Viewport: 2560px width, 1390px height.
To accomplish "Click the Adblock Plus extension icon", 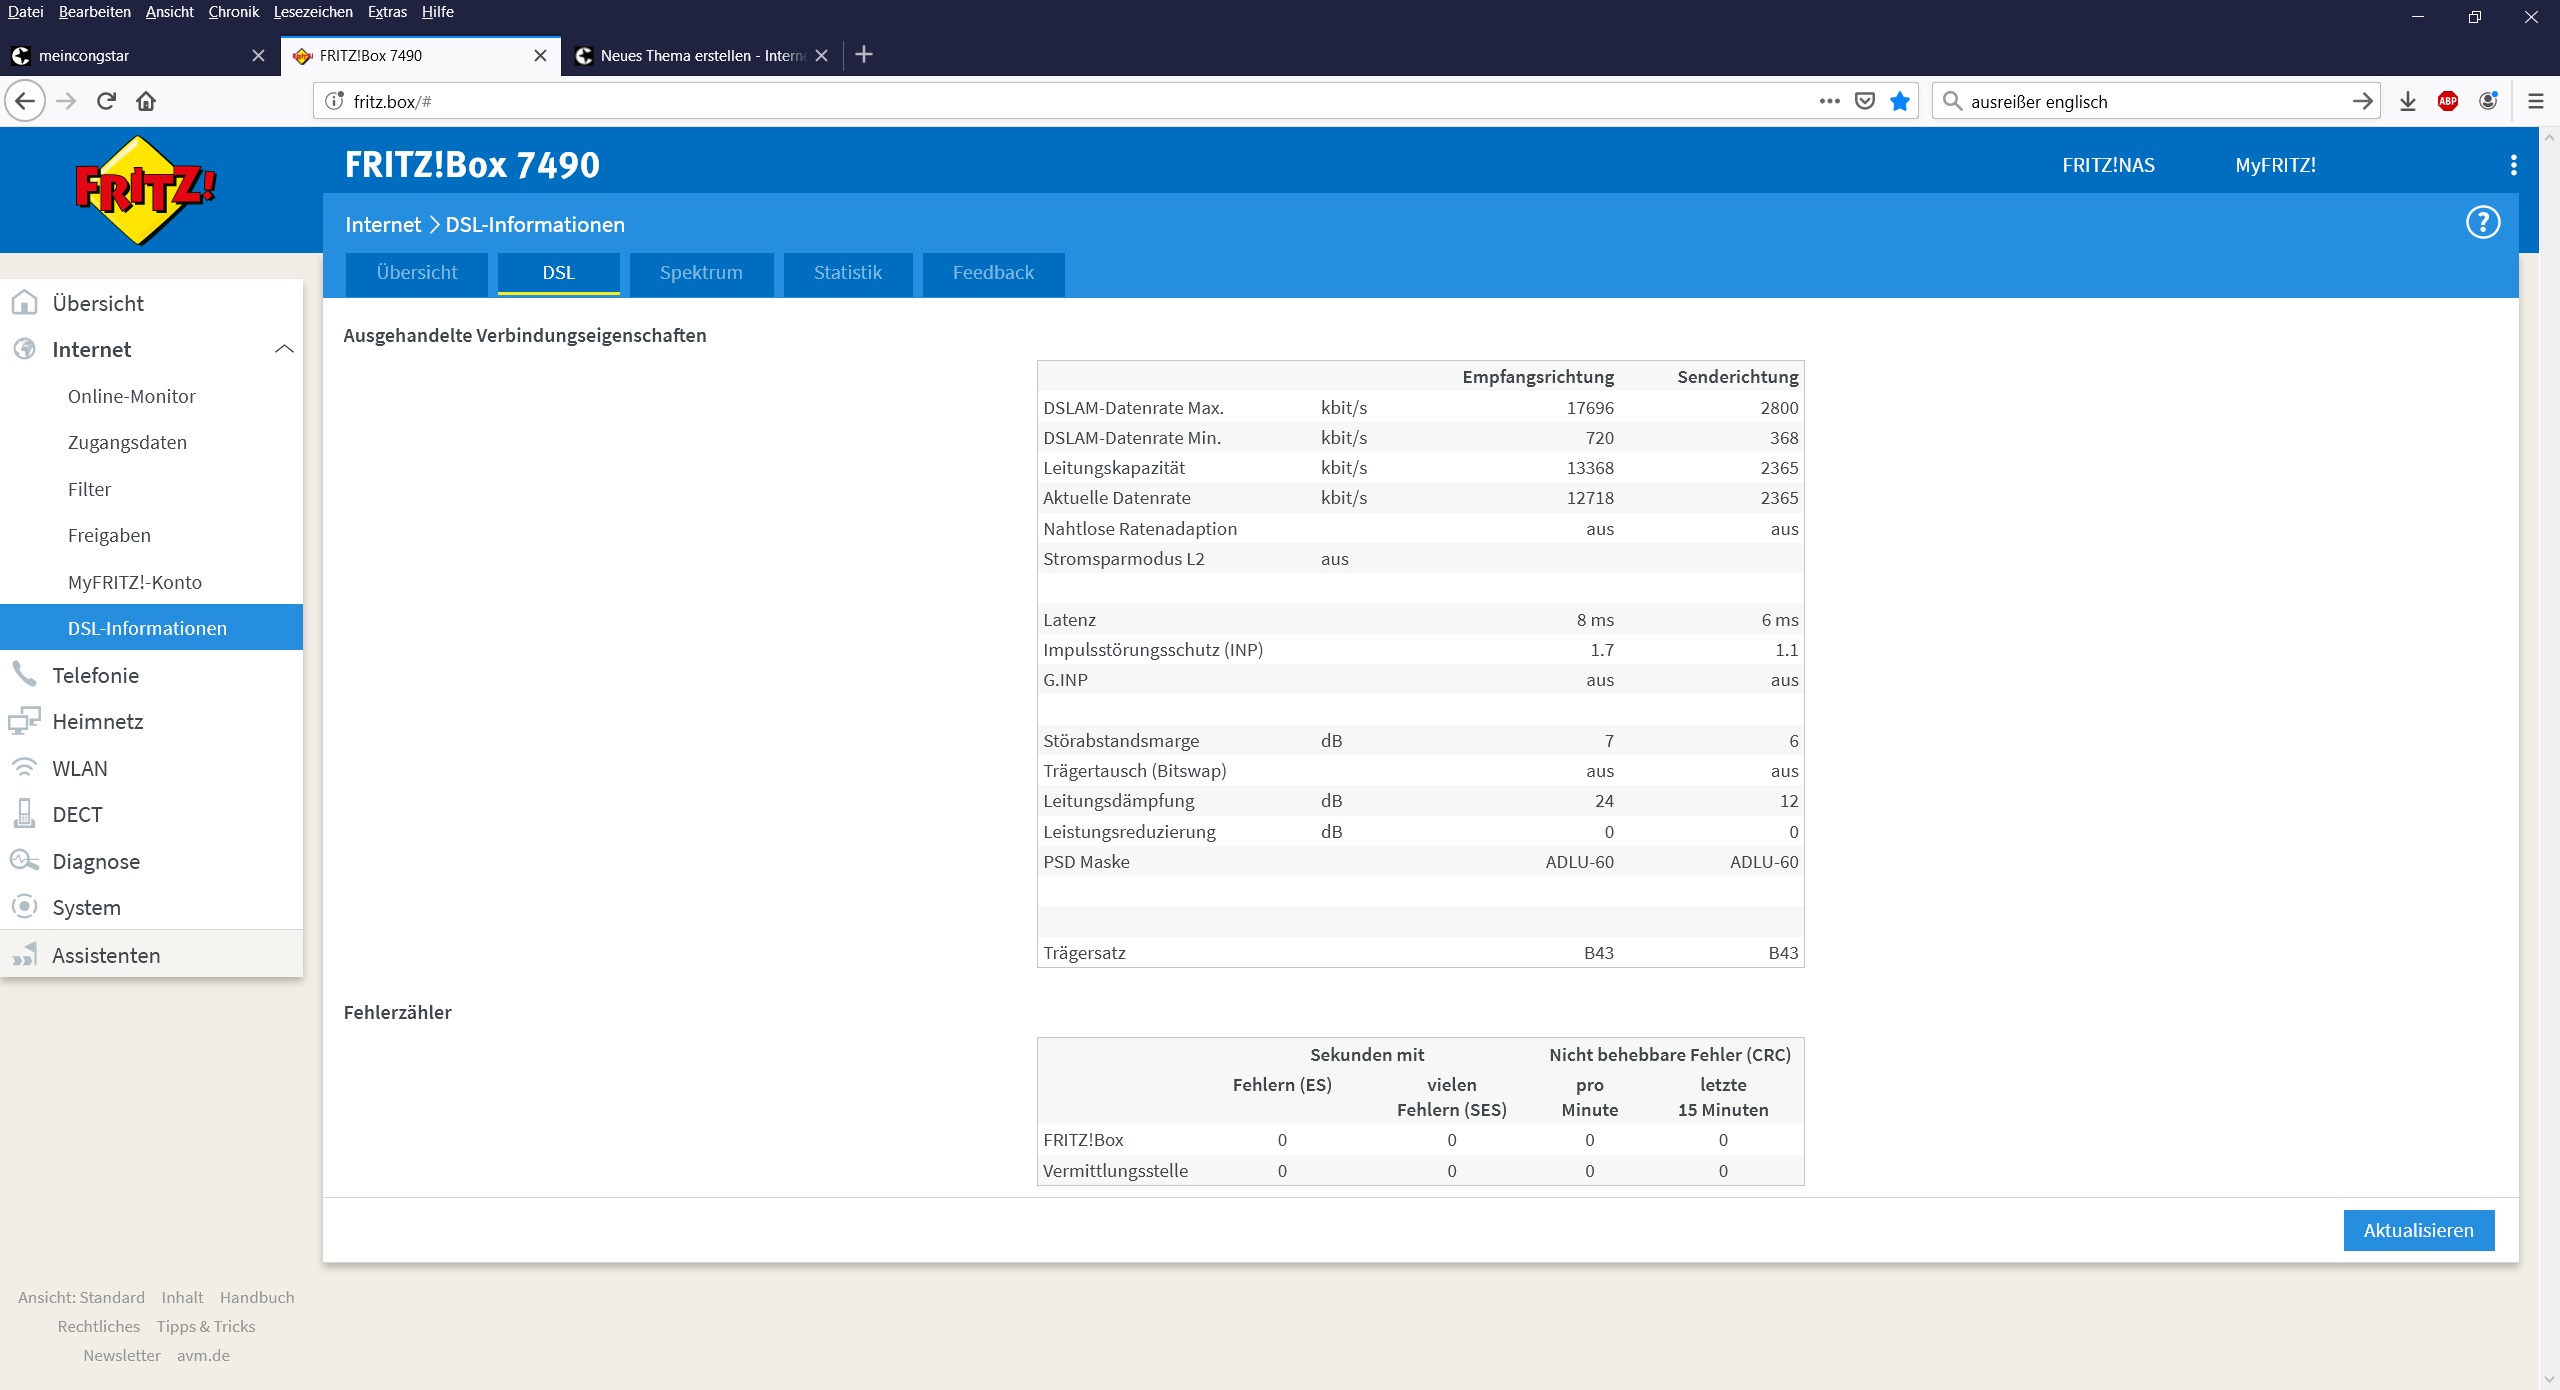I will click(2447, 101).
